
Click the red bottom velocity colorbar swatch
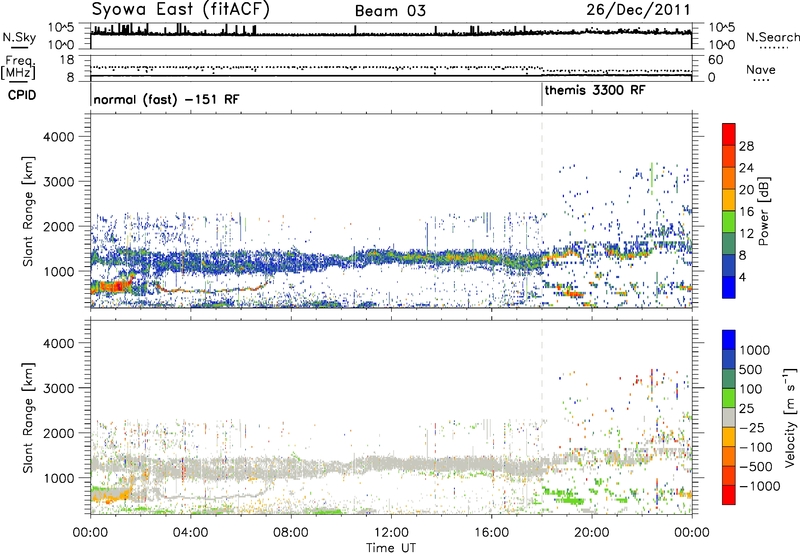tap(729, 495)
